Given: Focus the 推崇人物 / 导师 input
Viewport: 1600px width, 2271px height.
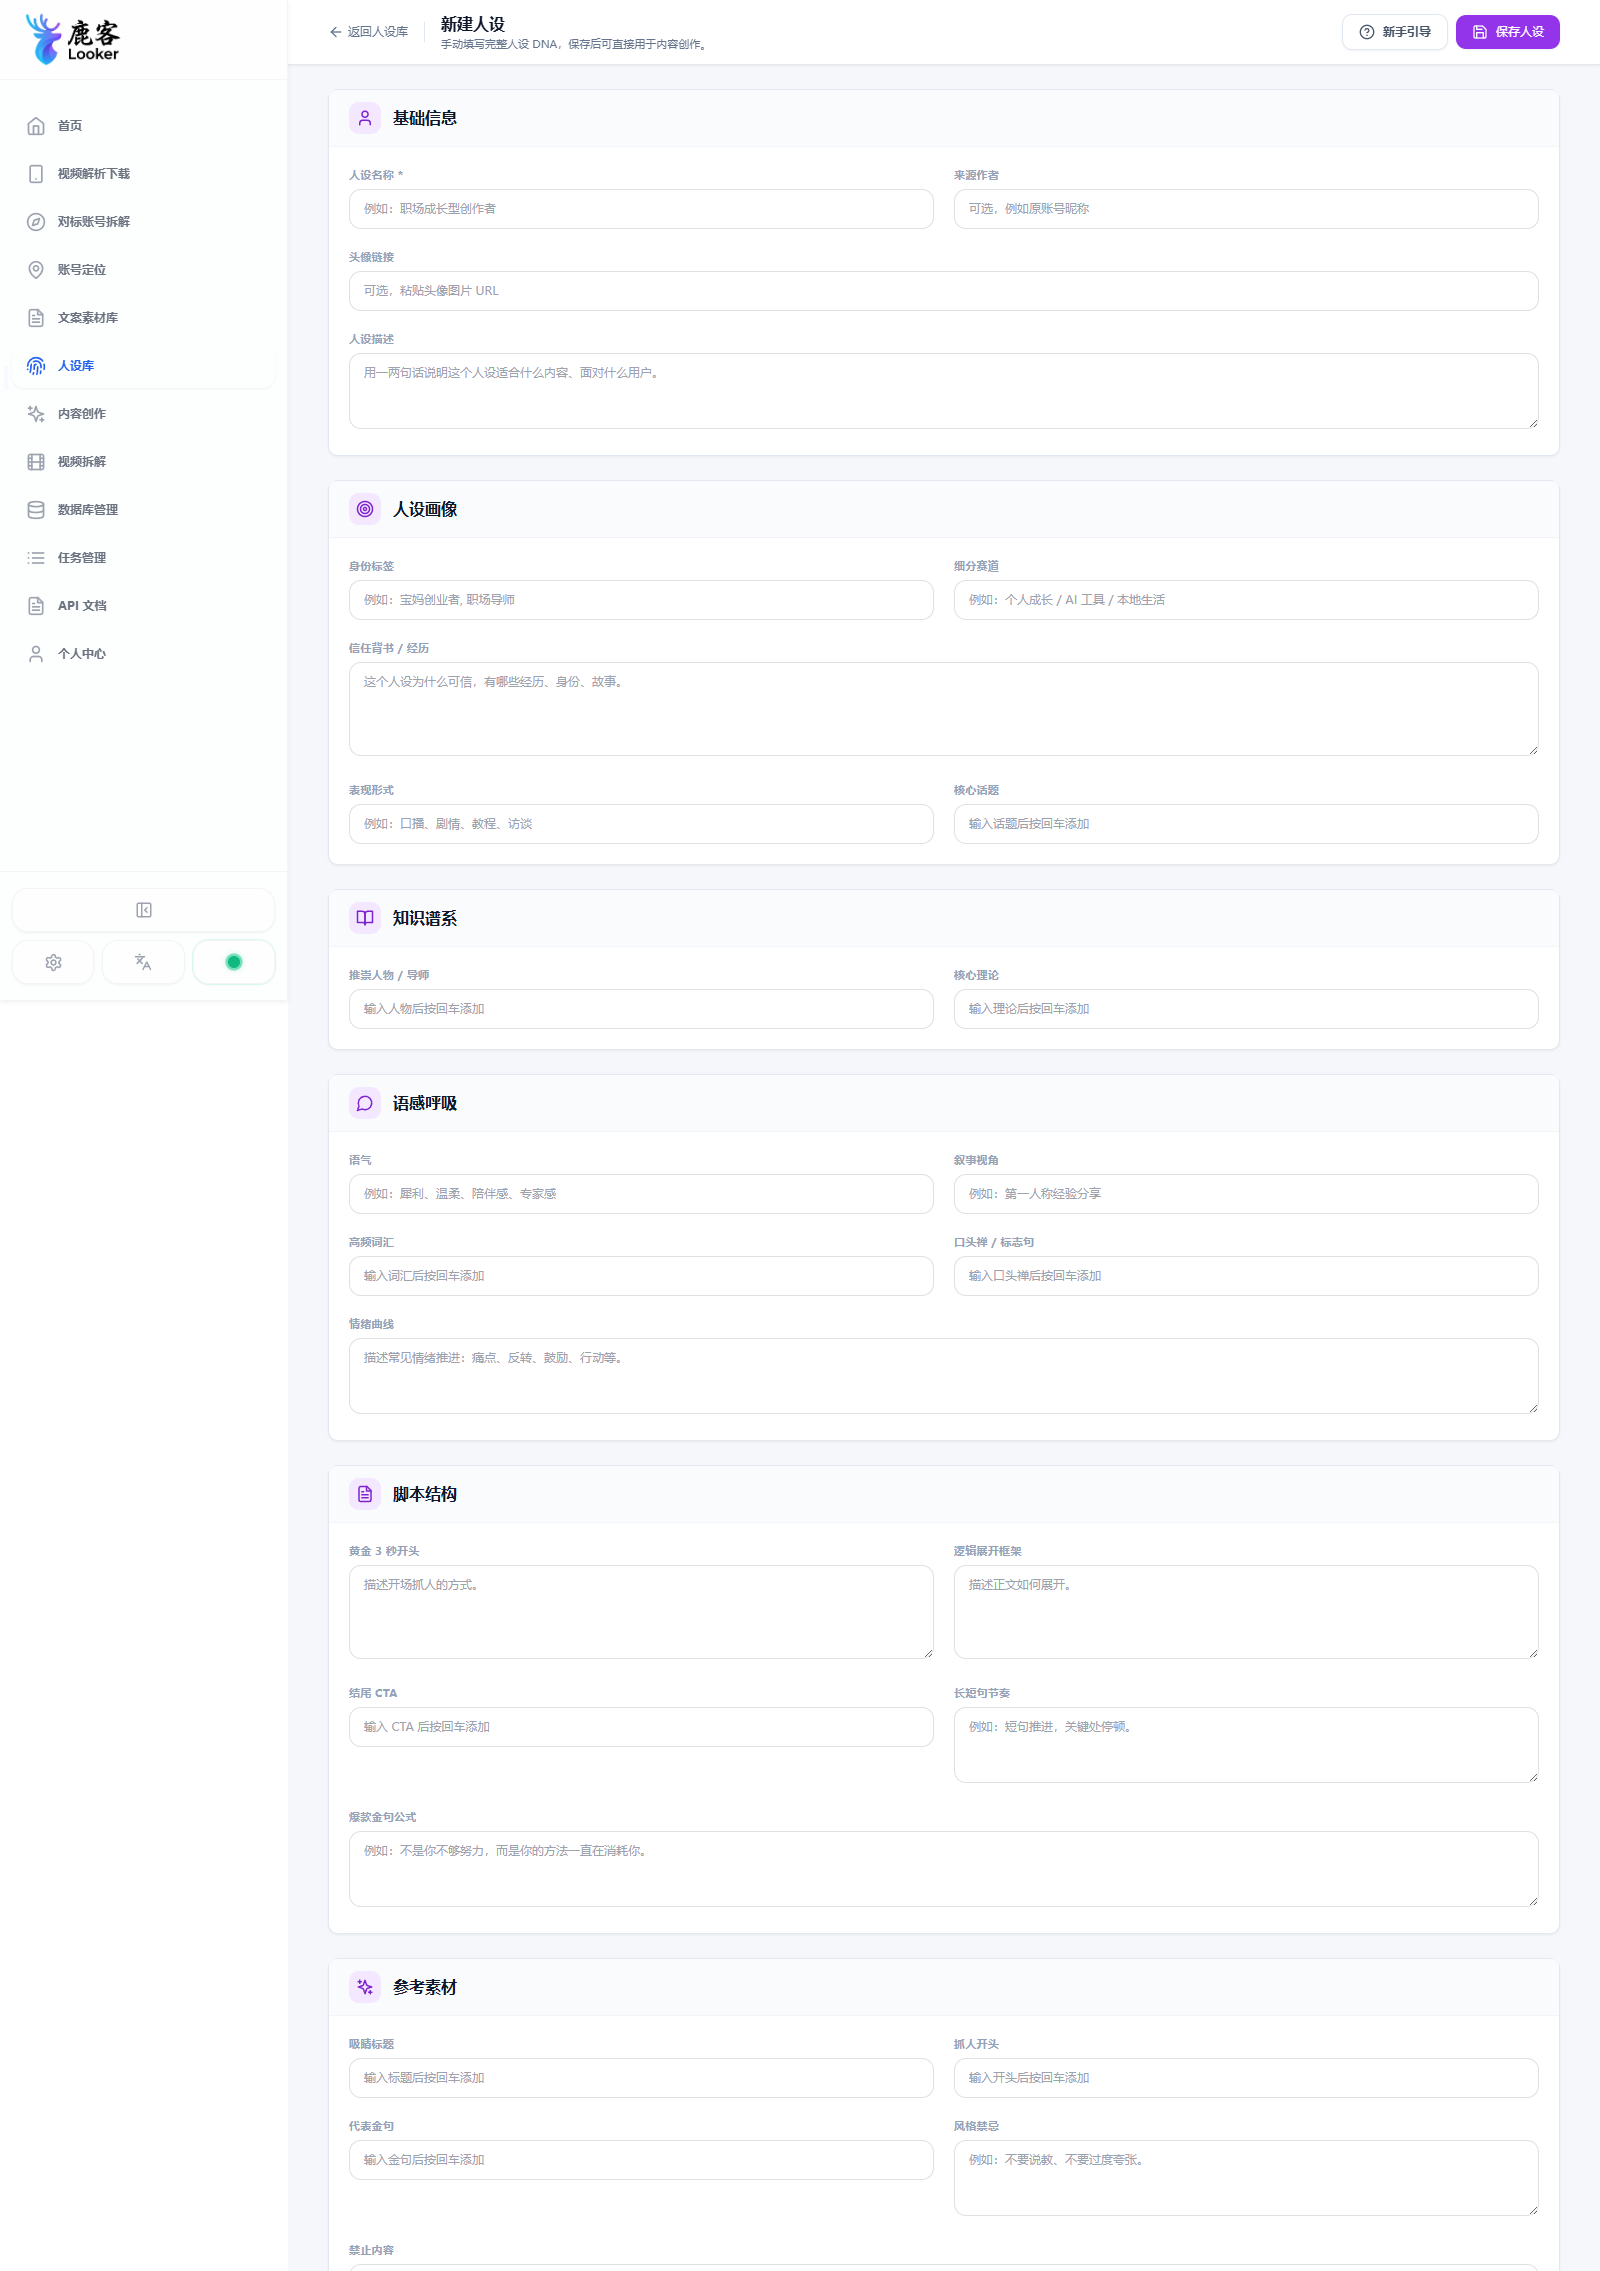Looking at the screenshot, I should coord(641,1009).
